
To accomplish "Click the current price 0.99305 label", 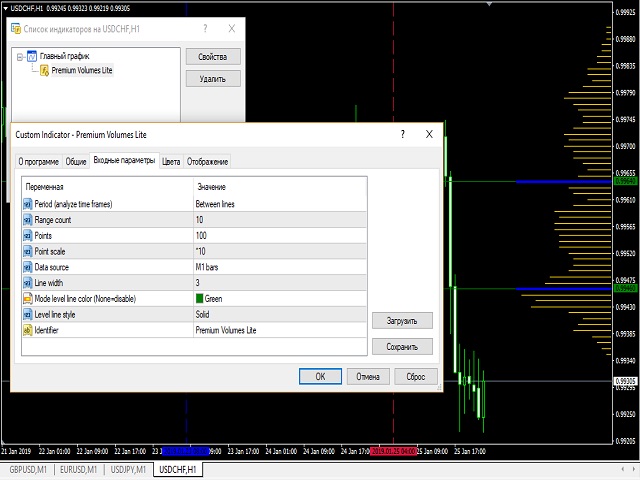I will pyautogui.click(x=626, y=381).
